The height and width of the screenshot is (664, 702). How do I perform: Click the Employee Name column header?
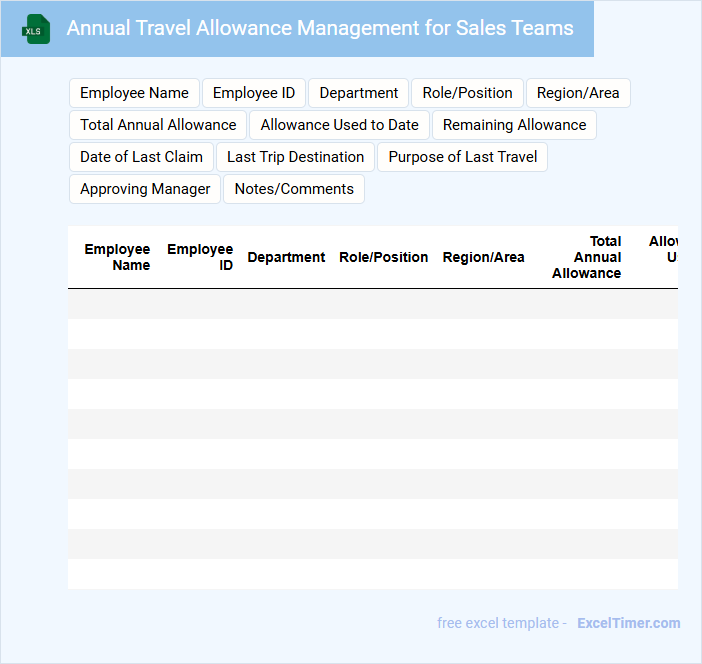pyautogui.click(x=117, y=257)
